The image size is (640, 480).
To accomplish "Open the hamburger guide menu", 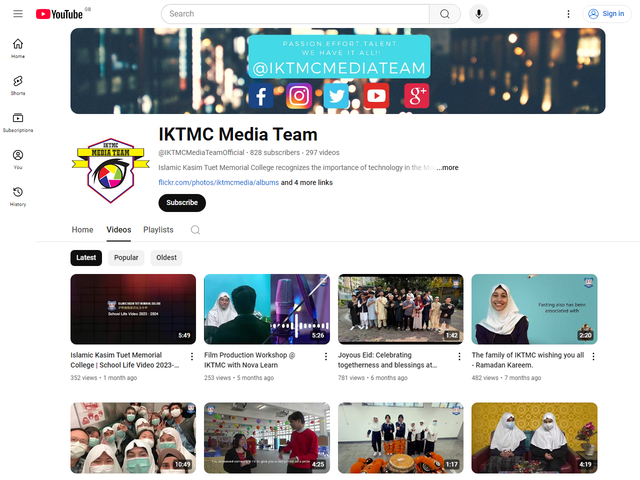I will pos(18,14).
